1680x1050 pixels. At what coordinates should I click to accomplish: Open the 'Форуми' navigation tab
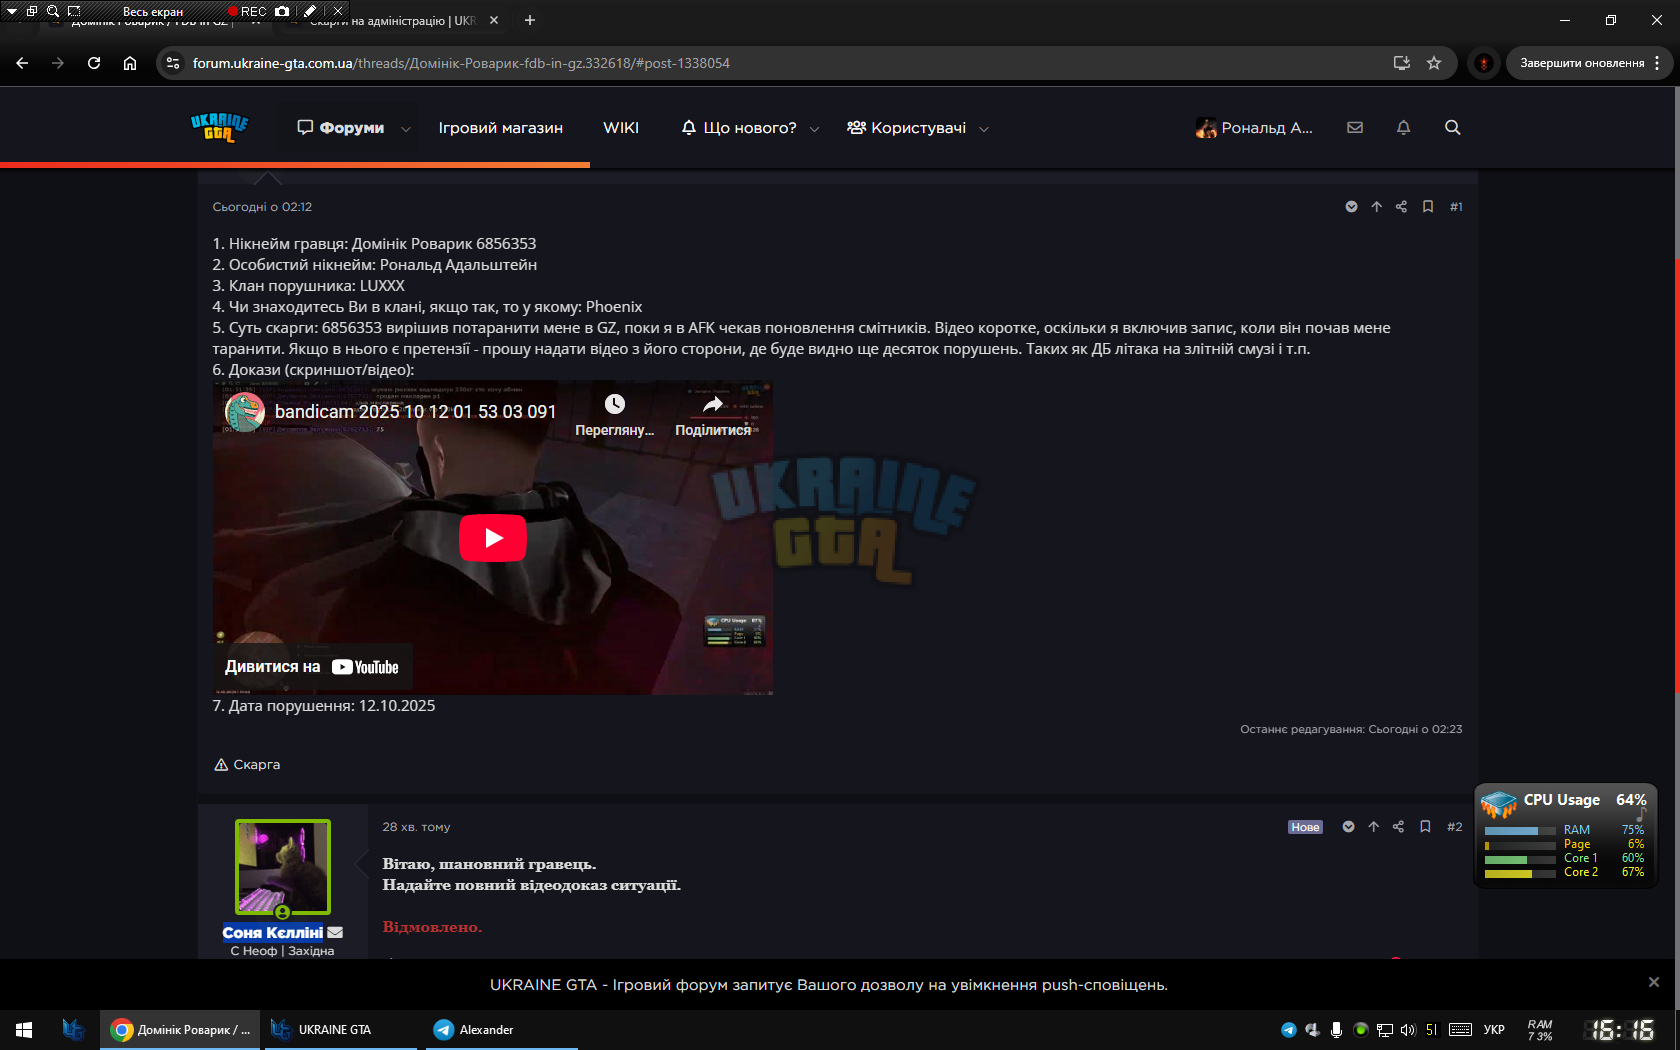point(341,128)
